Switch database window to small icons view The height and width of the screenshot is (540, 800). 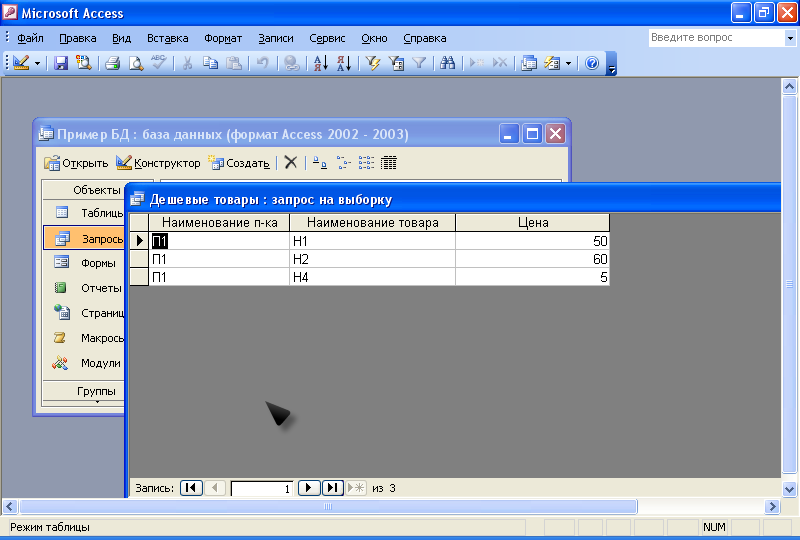pos(343,163)
